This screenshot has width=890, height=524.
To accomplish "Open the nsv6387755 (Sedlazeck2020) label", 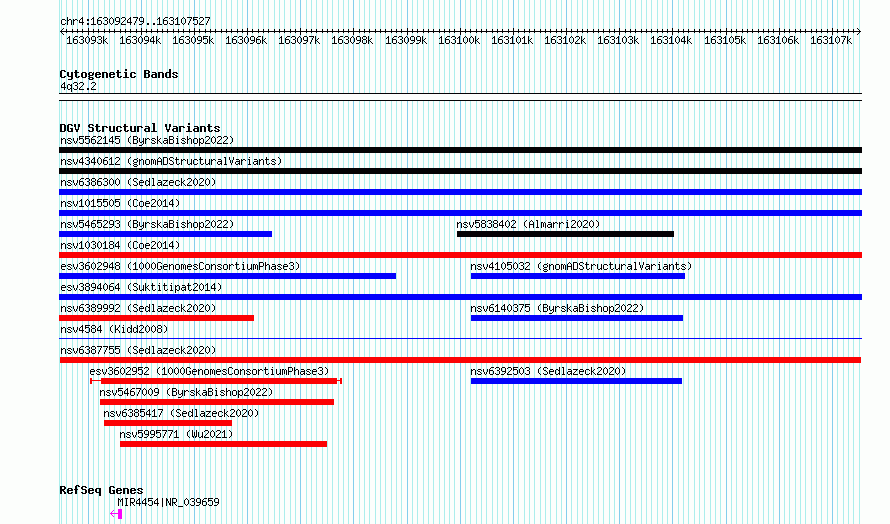I will 138,350.
